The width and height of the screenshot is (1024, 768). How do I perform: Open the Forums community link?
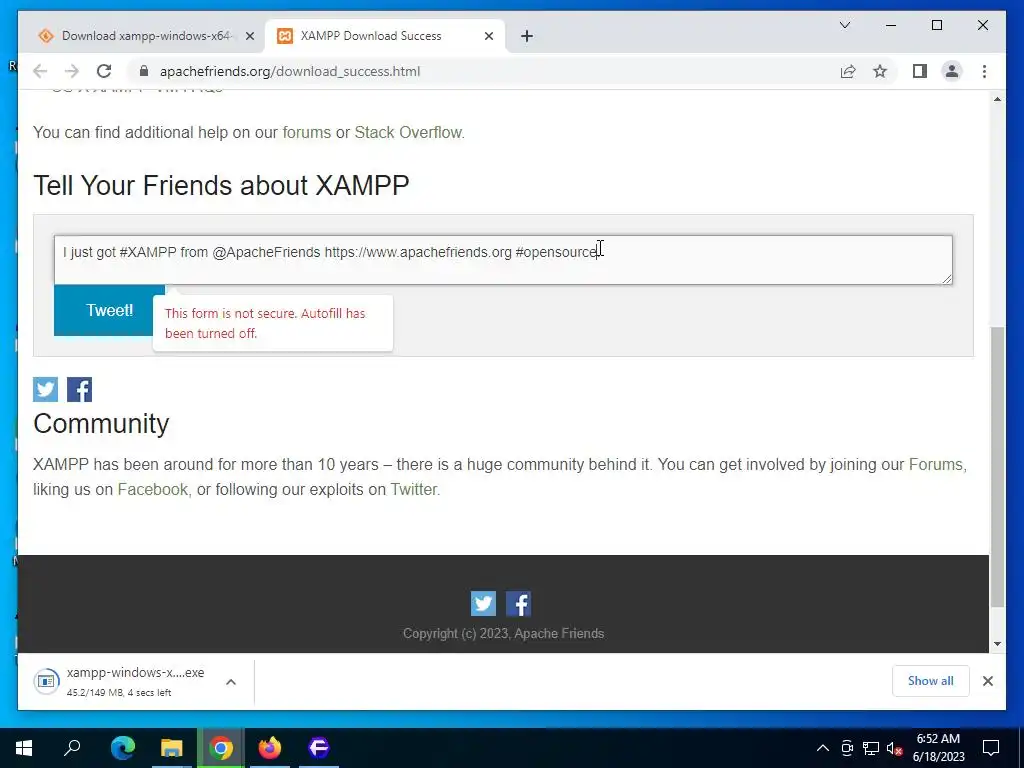(x=936, y=464)
